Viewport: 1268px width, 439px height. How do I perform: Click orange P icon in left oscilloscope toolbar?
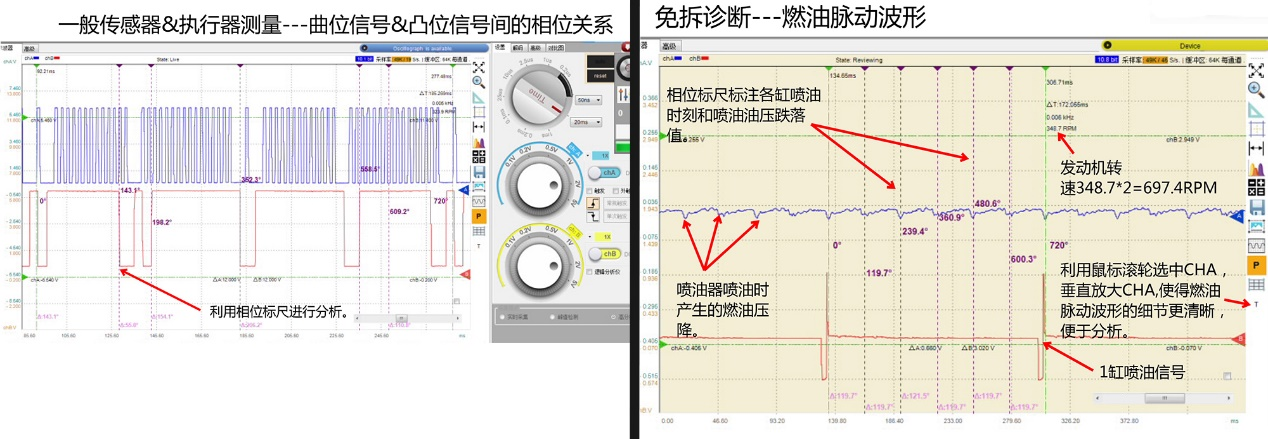click(x=478, y=216)
